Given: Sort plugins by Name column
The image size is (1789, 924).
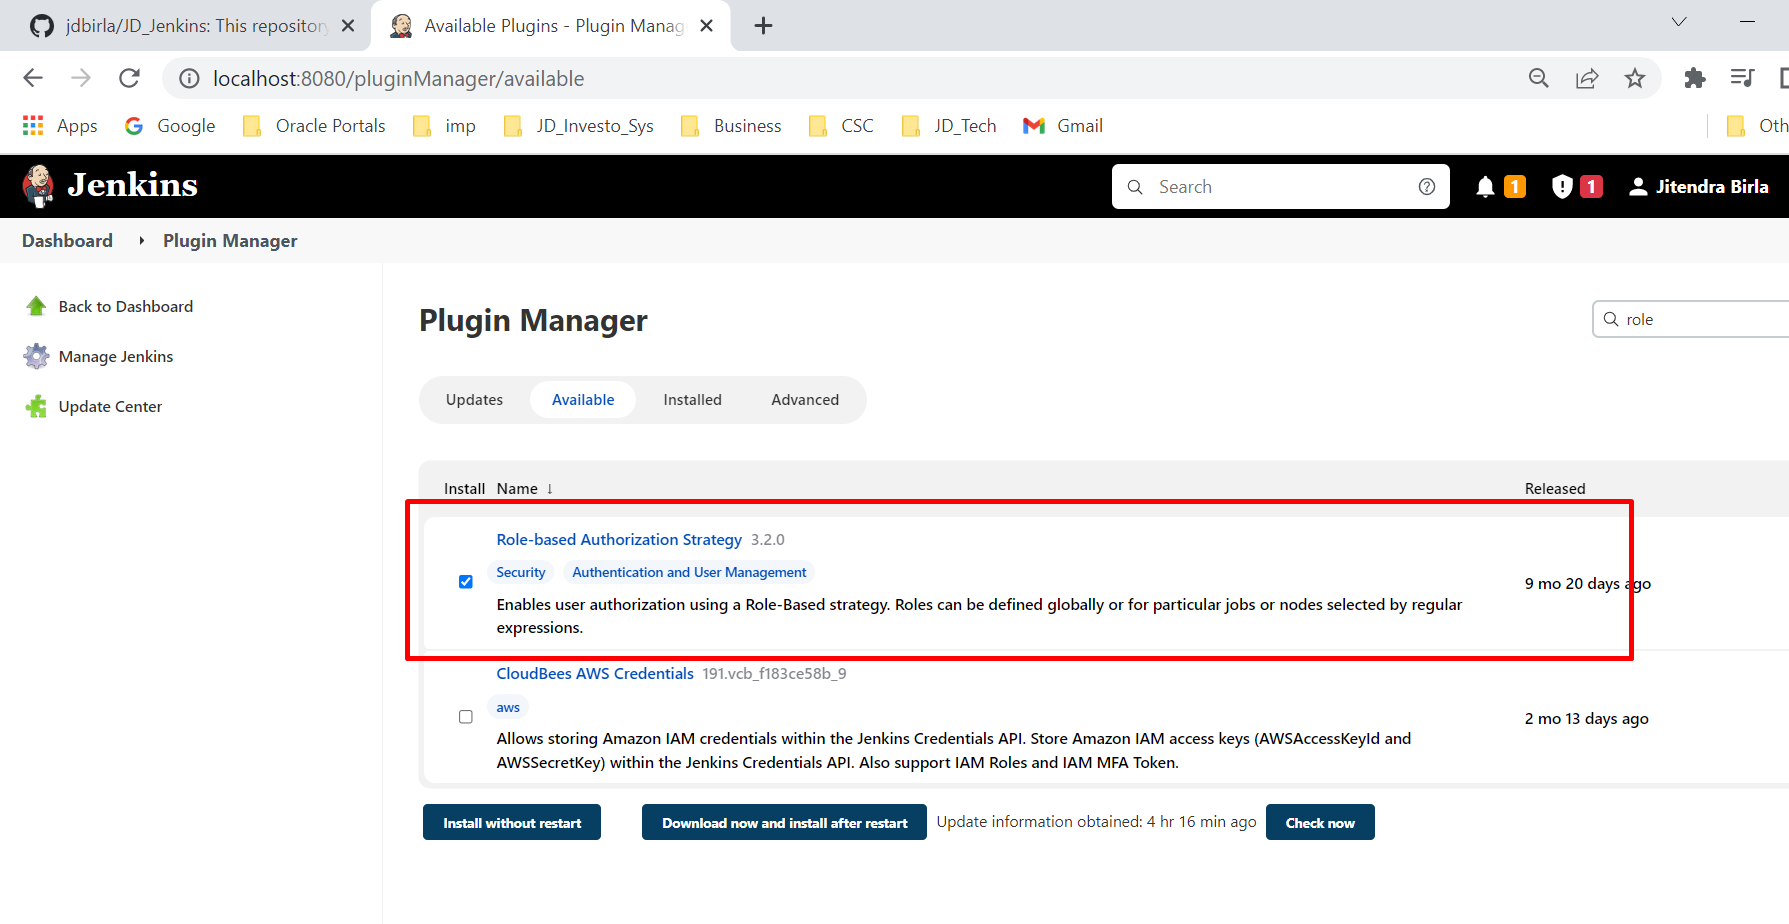Looking at the screenshot, I should pos(524,489).
